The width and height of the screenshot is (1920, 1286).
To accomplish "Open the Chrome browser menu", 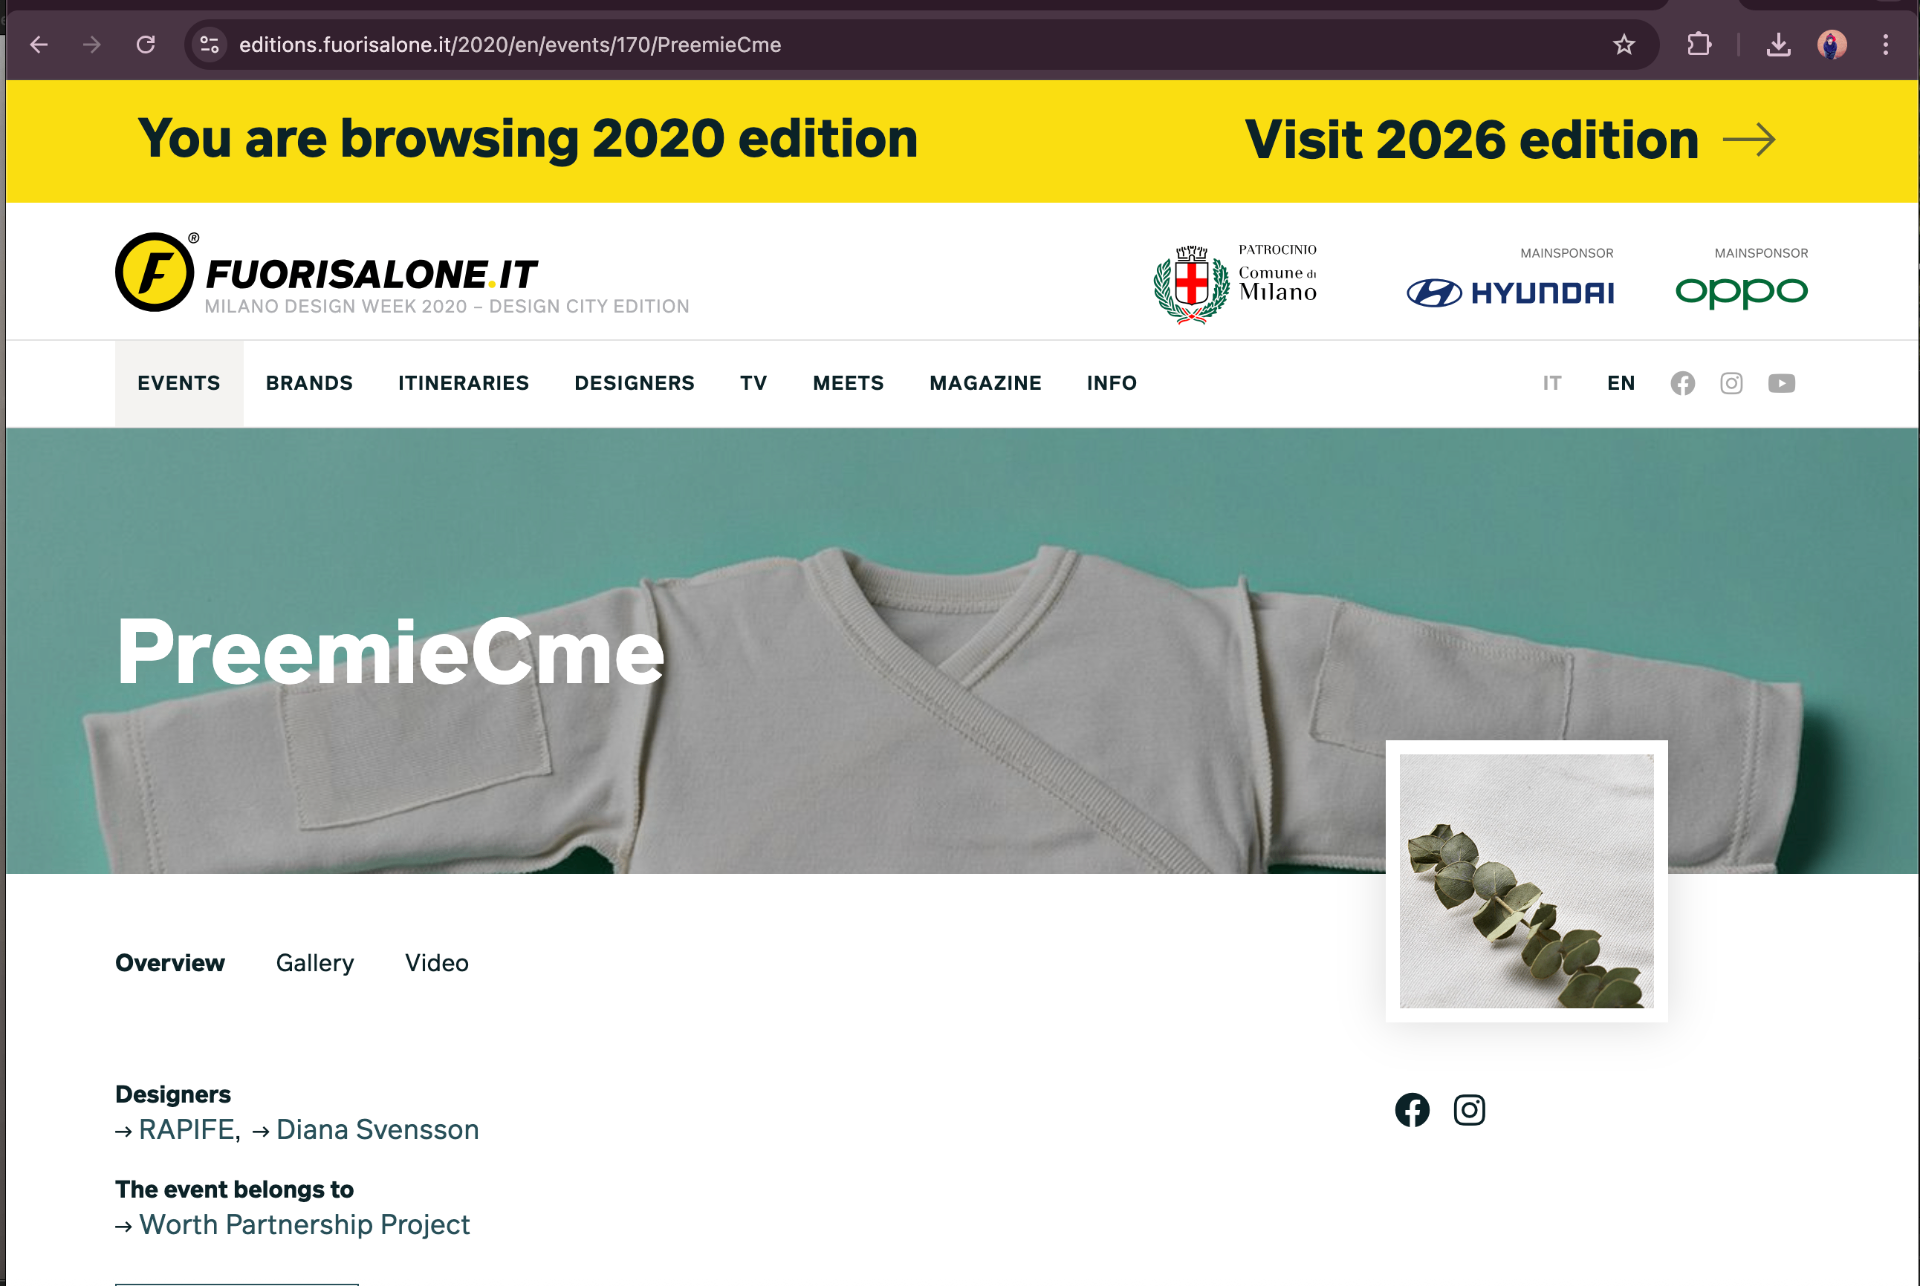I will [1886, 44].
